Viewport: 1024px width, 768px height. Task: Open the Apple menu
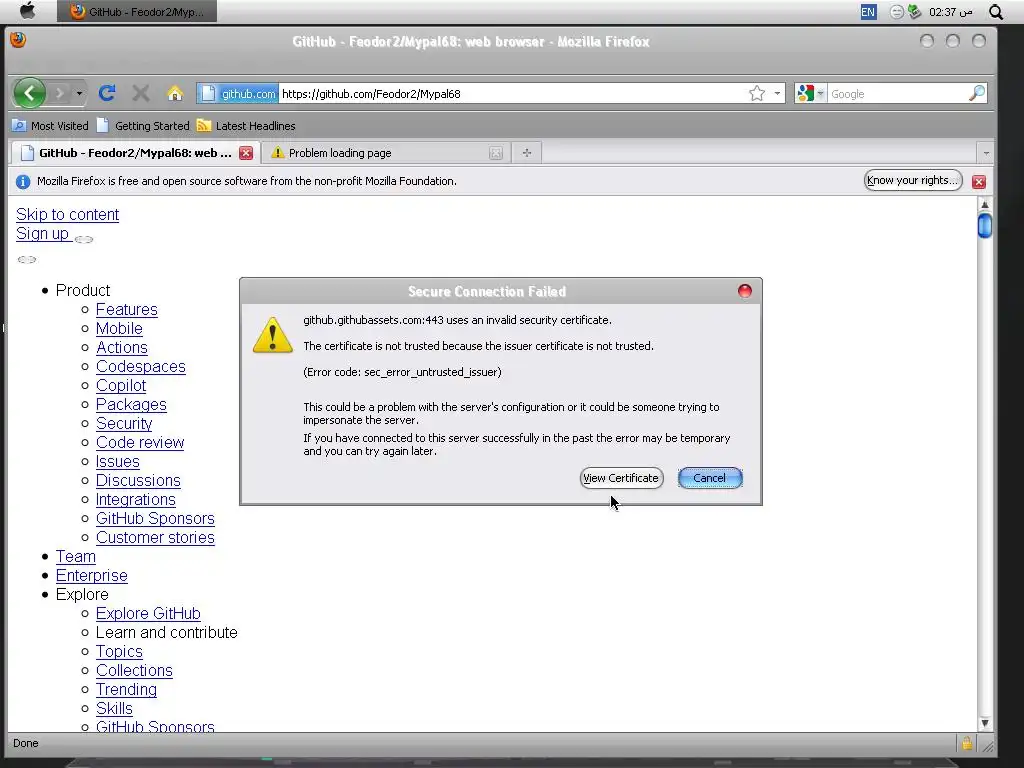point(27,11)
